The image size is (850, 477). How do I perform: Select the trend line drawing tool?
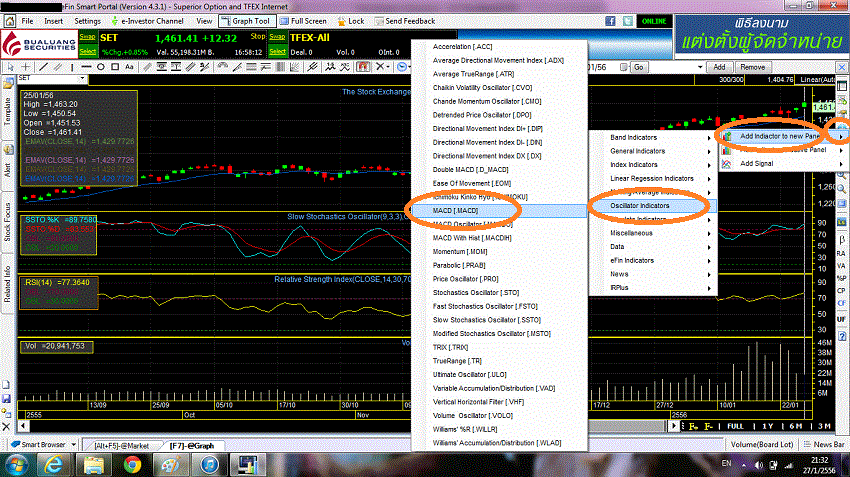click(x=43, y=67)
